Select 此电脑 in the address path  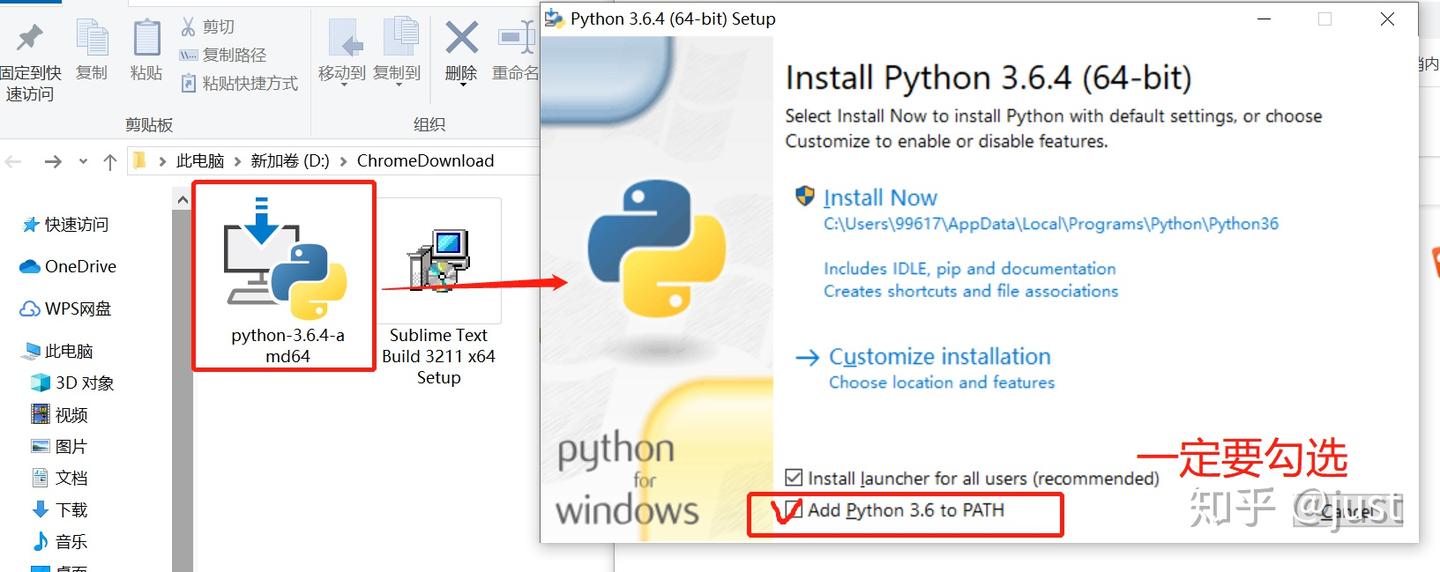(200, 161)
